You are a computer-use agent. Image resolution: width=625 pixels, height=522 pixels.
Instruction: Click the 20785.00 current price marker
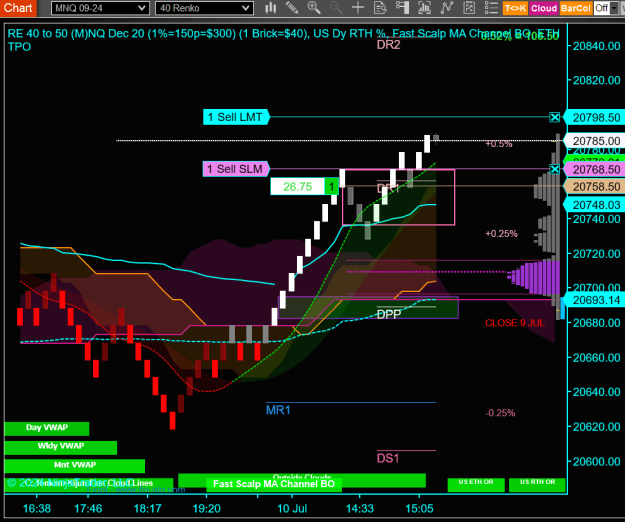pos(594,141)
